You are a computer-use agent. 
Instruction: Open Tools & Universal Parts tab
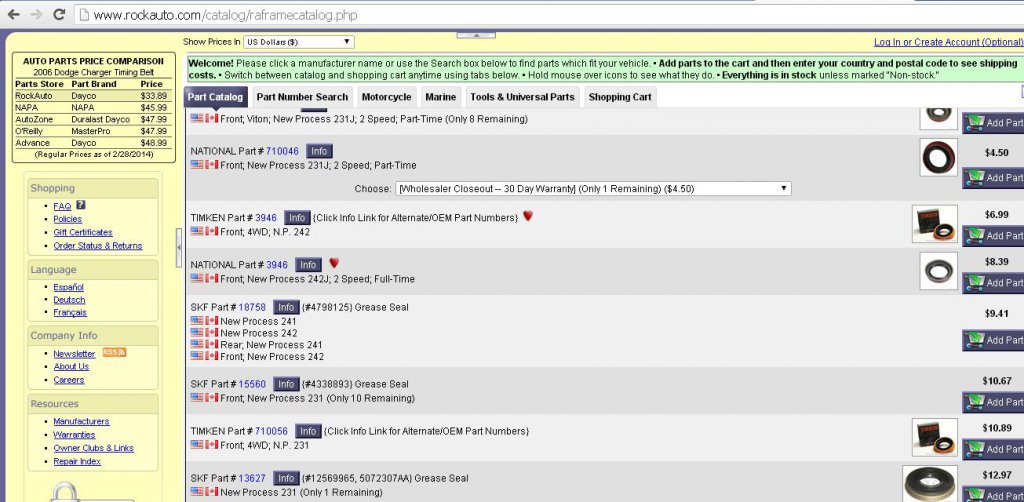(522, 97)
